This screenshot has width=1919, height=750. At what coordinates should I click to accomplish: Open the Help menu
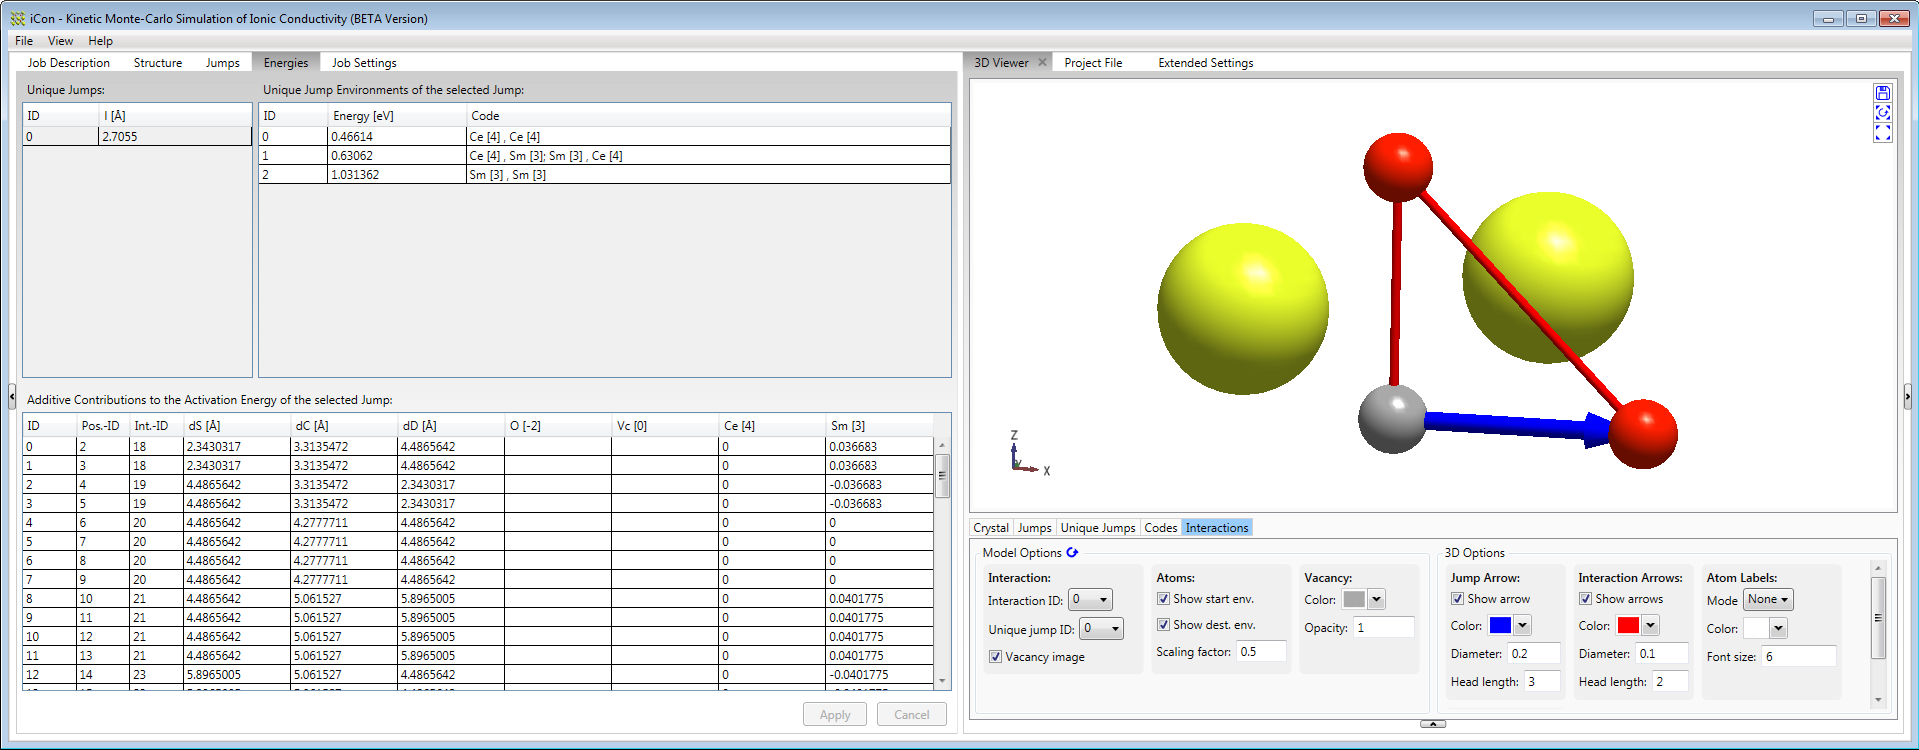point(100,41)
